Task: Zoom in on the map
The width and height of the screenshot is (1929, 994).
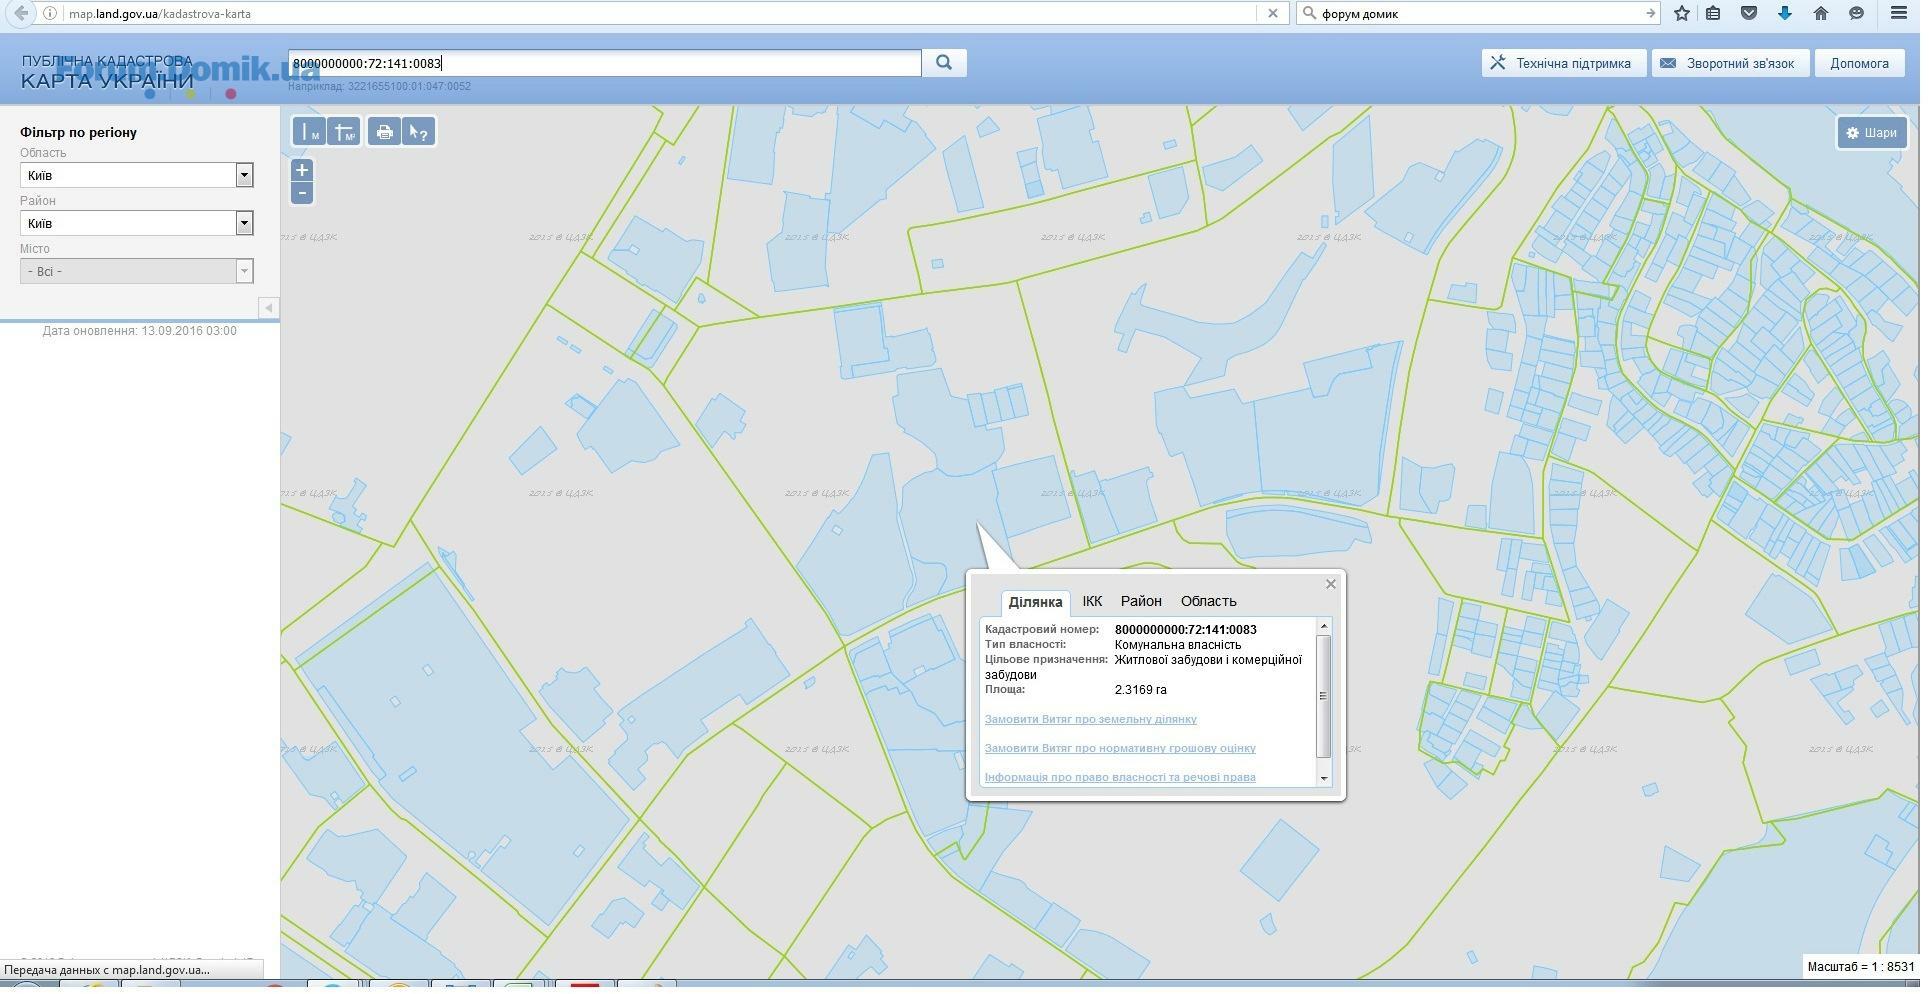Action: coord(302,171)
